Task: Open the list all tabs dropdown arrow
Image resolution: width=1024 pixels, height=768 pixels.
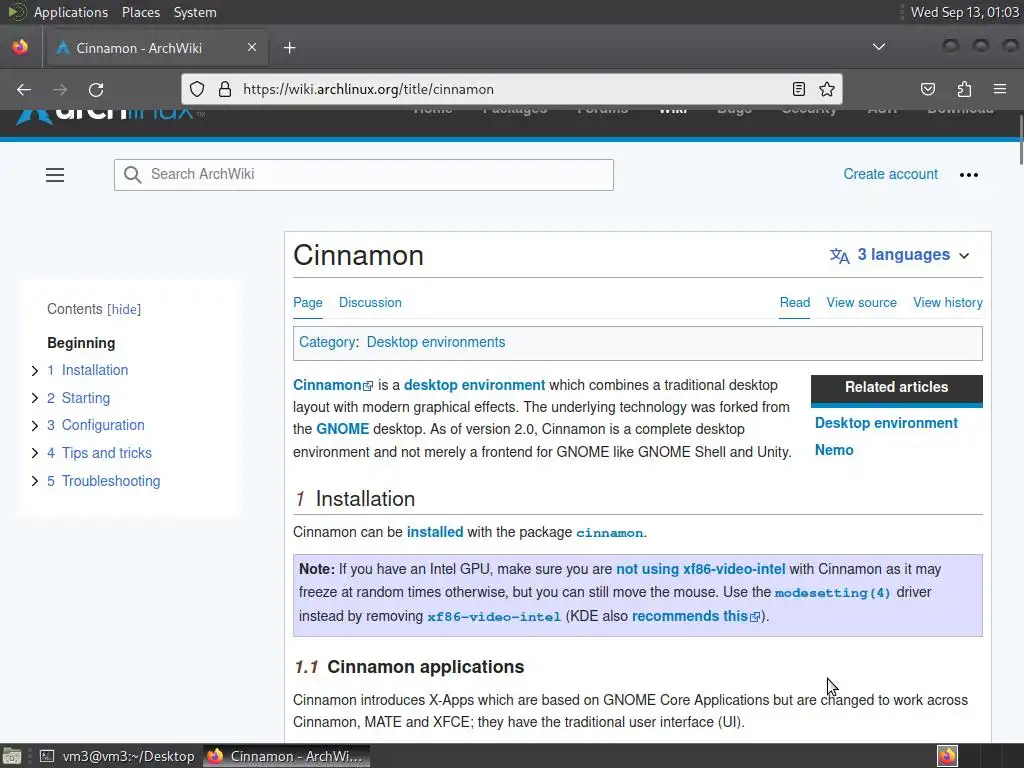Action: pyautogui.click(x=879, y=47)
